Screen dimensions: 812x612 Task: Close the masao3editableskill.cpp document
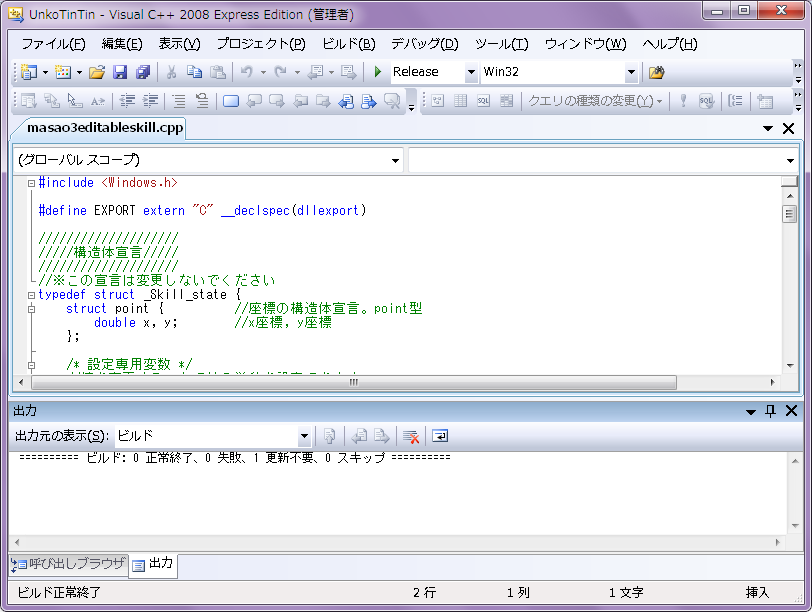(x=788, y=128)
